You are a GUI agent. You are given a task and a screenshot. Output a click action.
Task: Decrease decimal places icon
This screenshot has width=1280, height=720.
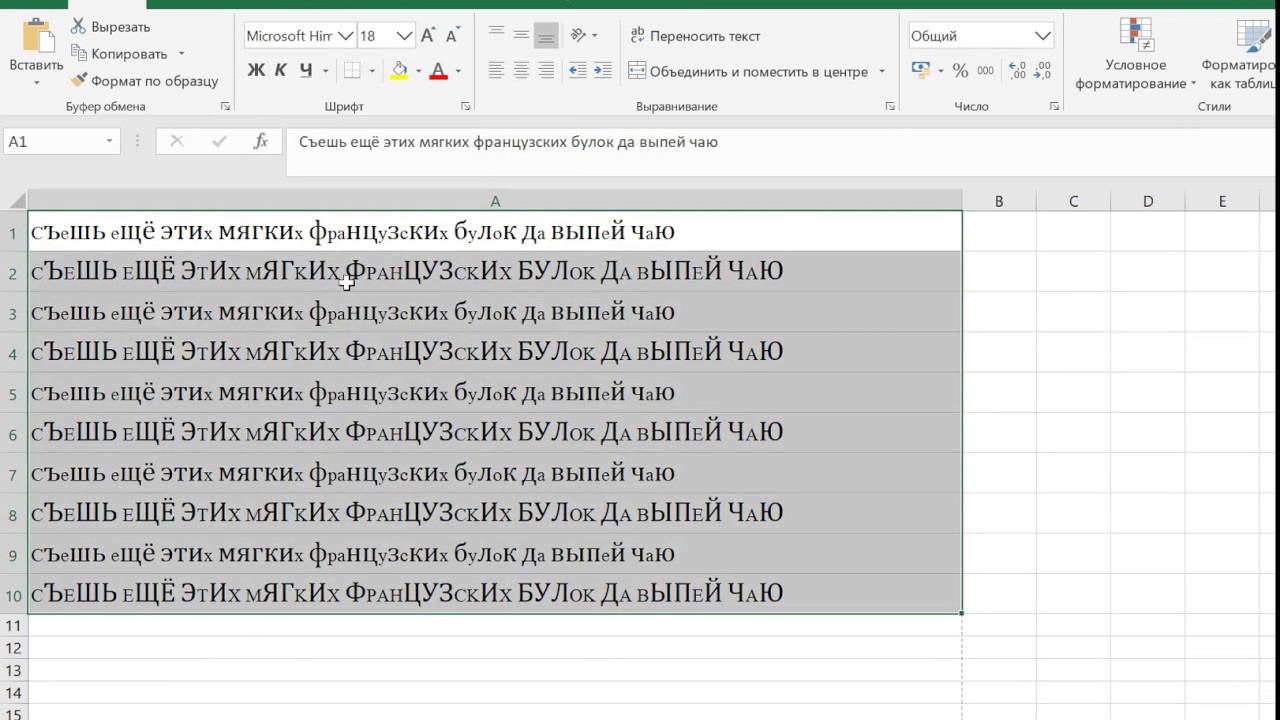click(x=1043, y=70)
